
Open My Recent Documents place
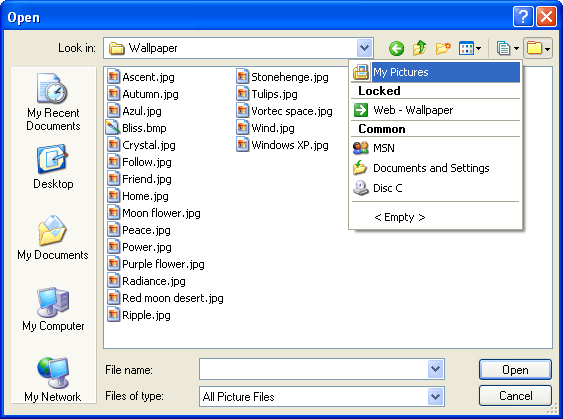click(x=53, y=102)
